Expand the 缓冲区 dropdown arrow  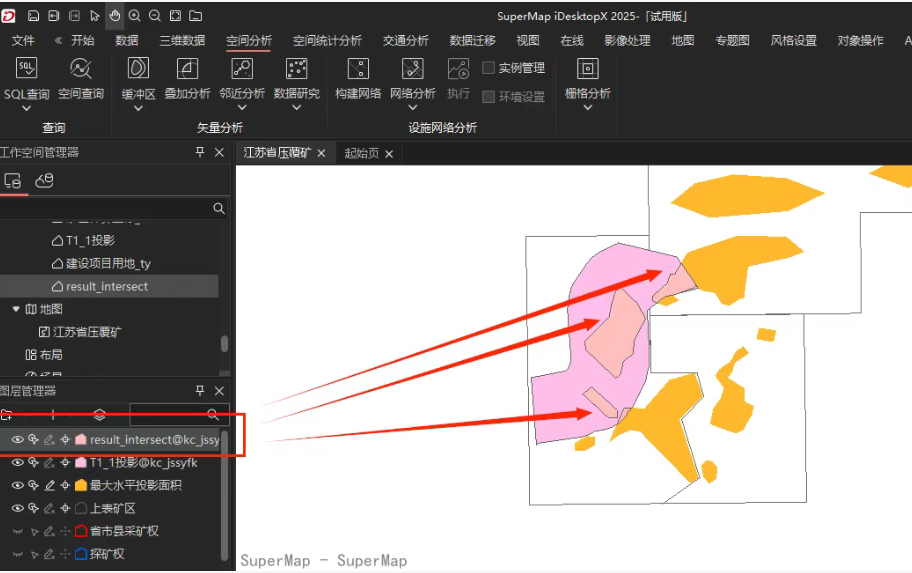click(x=138, y=108)
